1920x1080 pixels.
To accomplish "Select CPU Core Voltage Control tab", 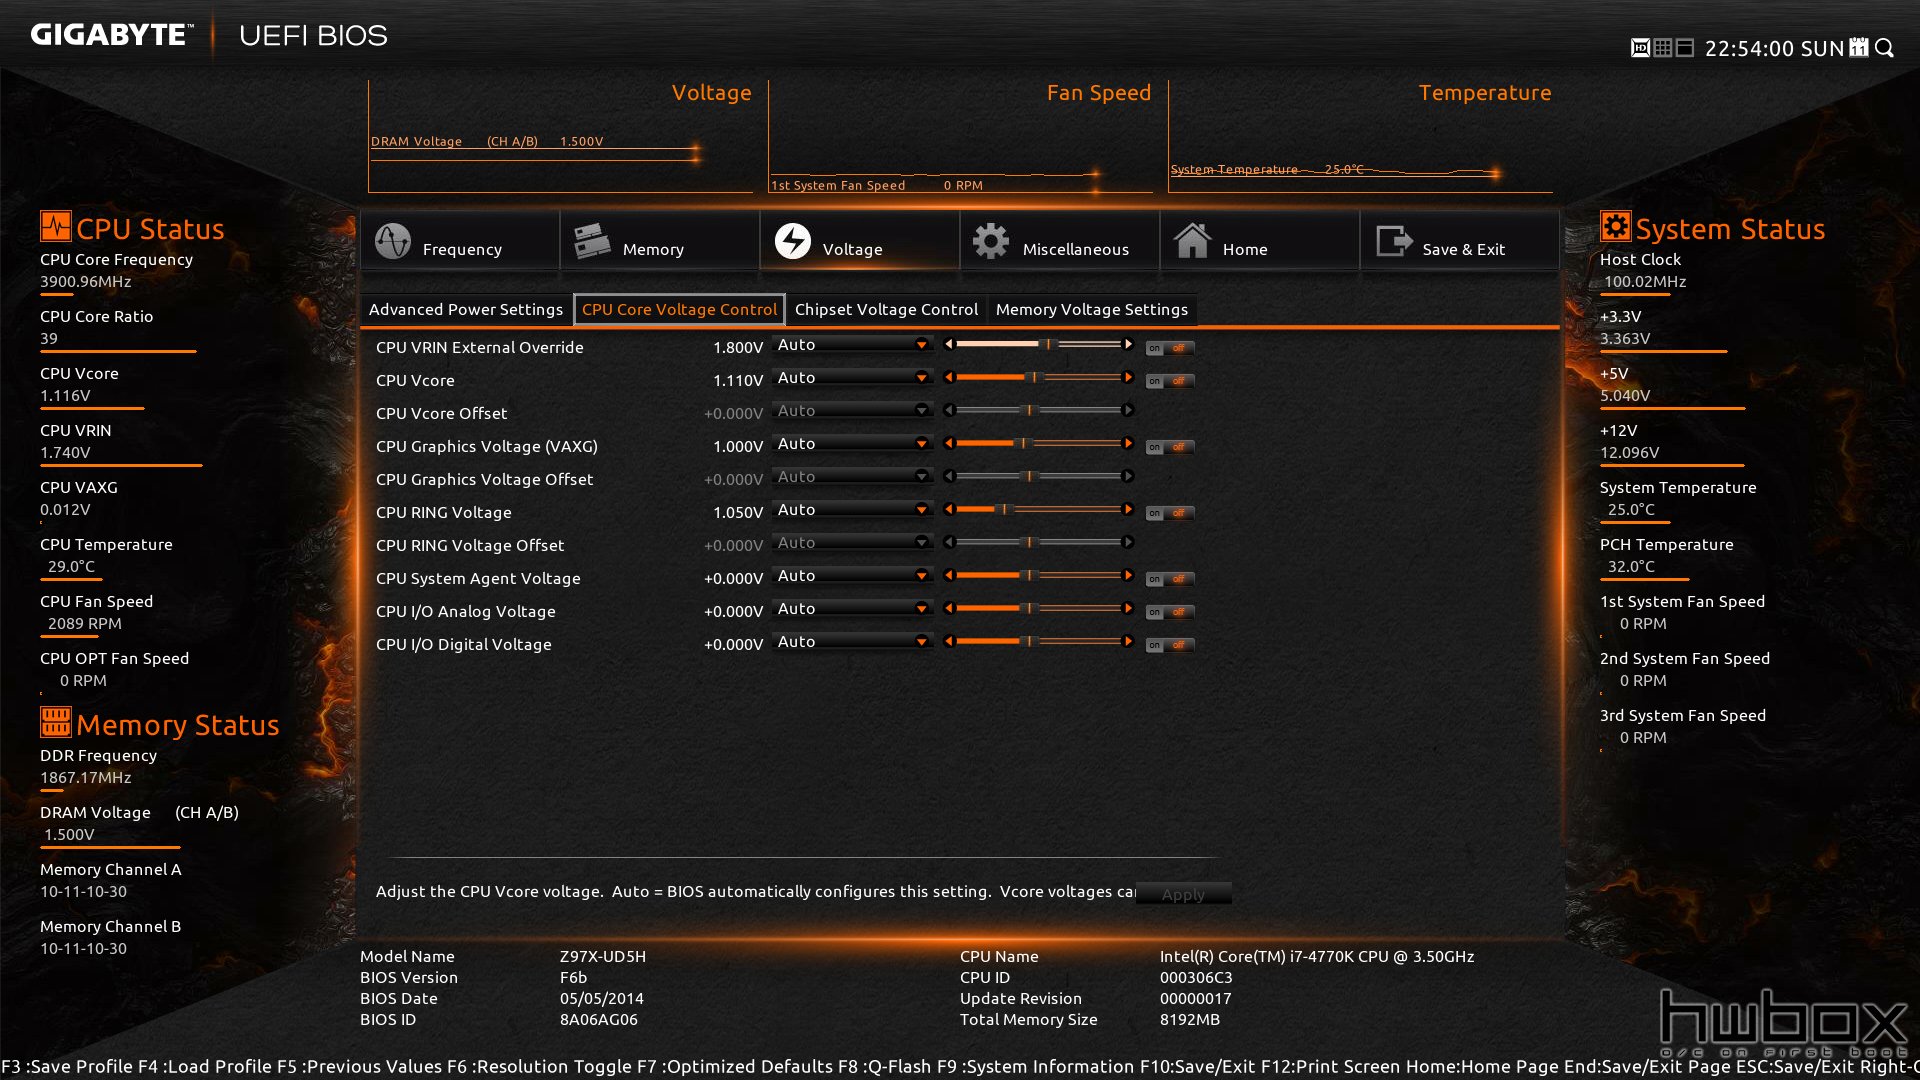I will (679, 309).
